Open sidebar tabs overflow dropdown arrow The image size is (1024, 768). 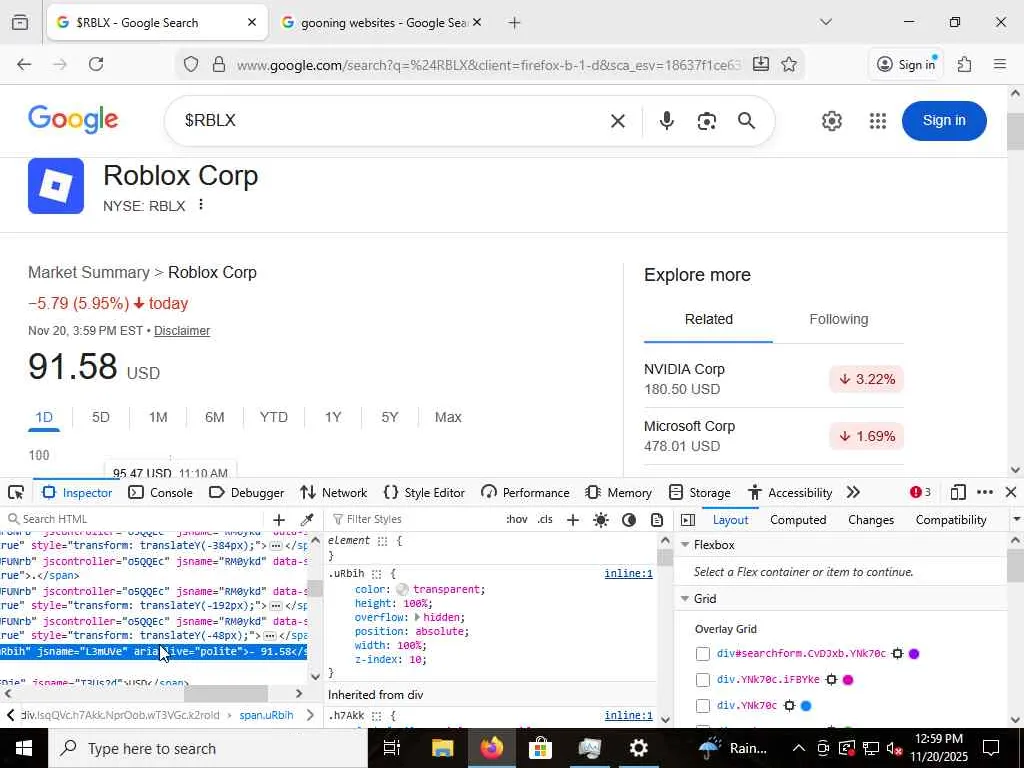tap(1016, 520)
